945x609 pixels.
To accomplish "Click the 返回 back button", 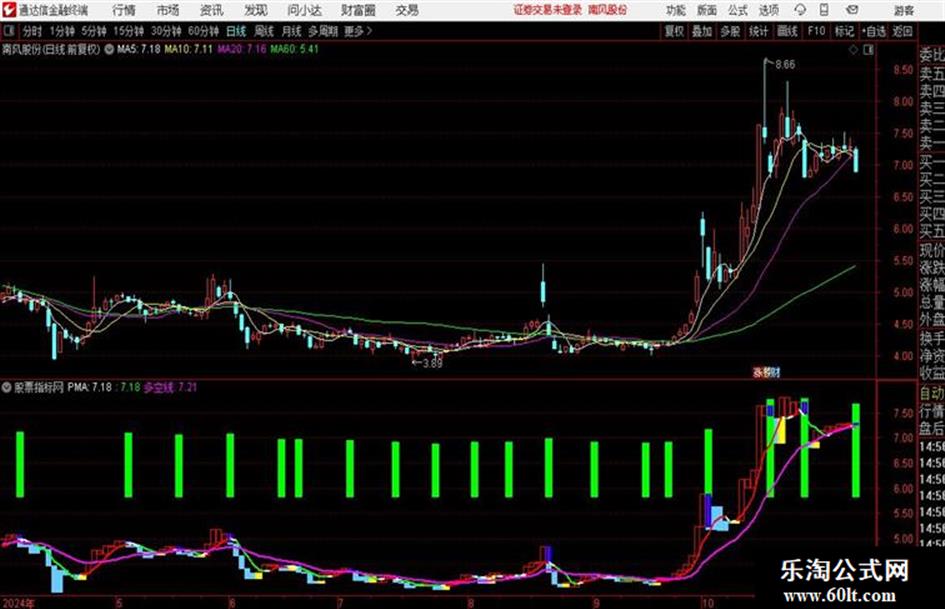I will pyautogui.click(x=902, y=31).
